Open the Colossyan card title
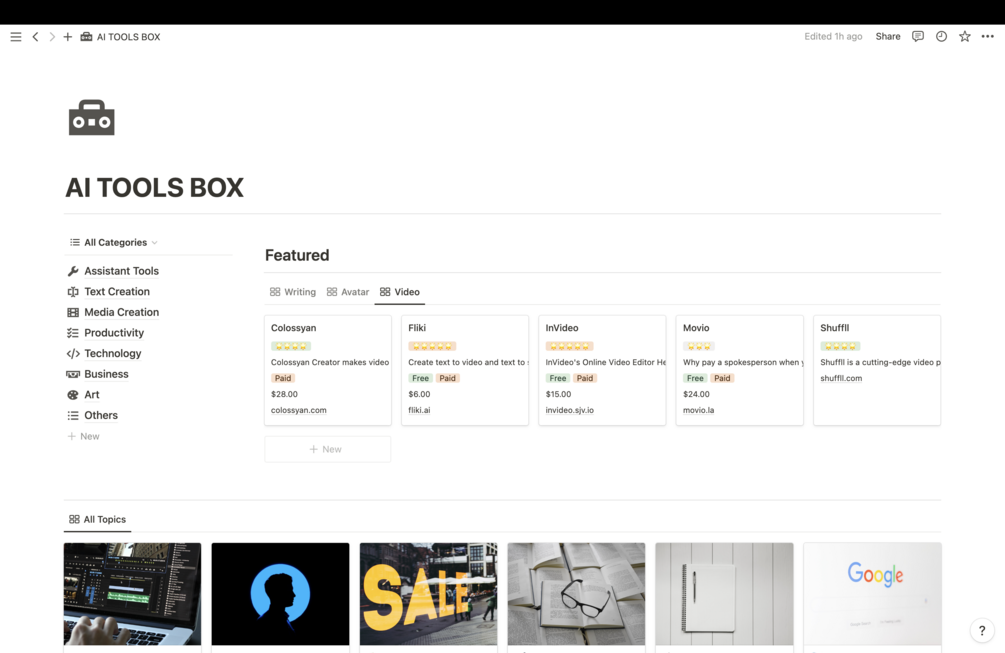The width and height of the screenshot is (1005, 653). pyautogui.click(x=294, y=327)
